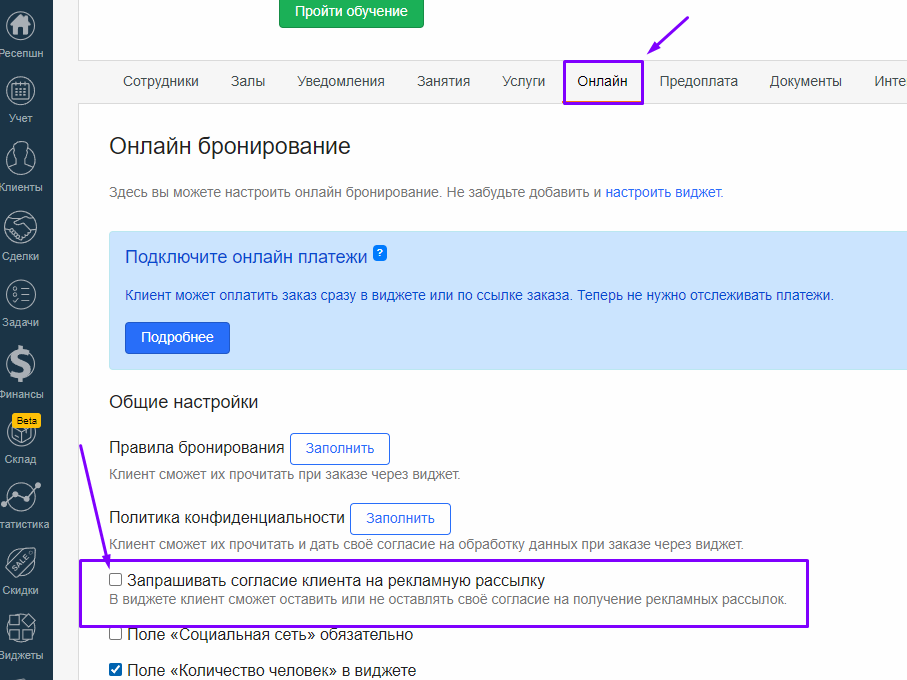This screenshot has width=907, height=680.
Task: Click the Общие настройки section heading
Action: [183, 402]
